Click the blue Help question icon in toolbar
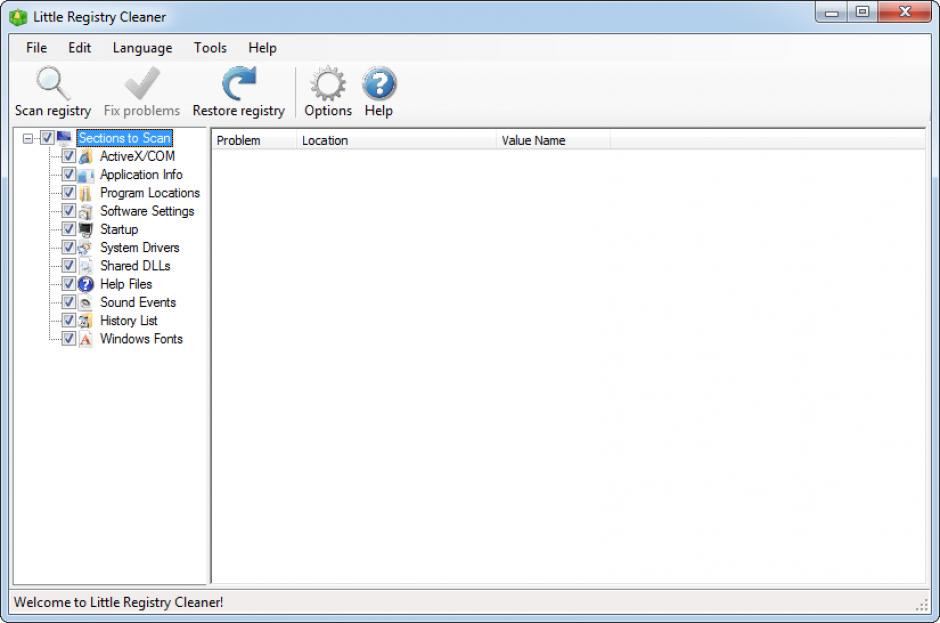Viewport: 940px width, 623px height. (379, 83)
